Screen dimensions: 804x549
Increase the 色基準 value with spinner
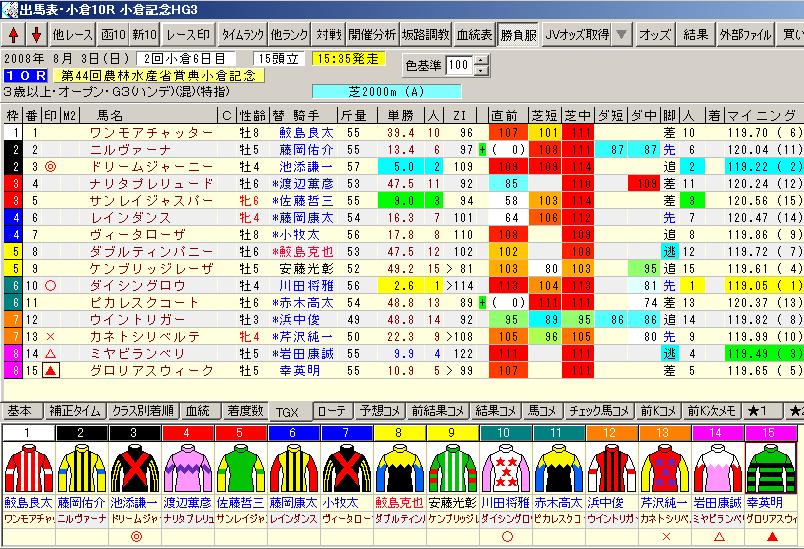483,61
